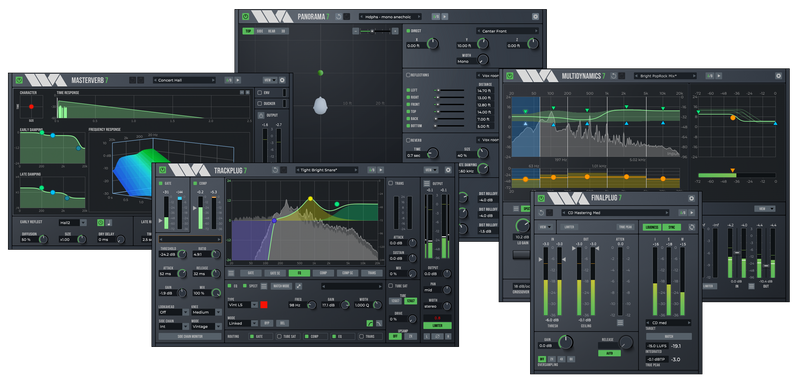Open the EQ Mode dropdown showing Linked
Image resolution: width=800 pixels, height=378 pixels.
tap(243, 323)
